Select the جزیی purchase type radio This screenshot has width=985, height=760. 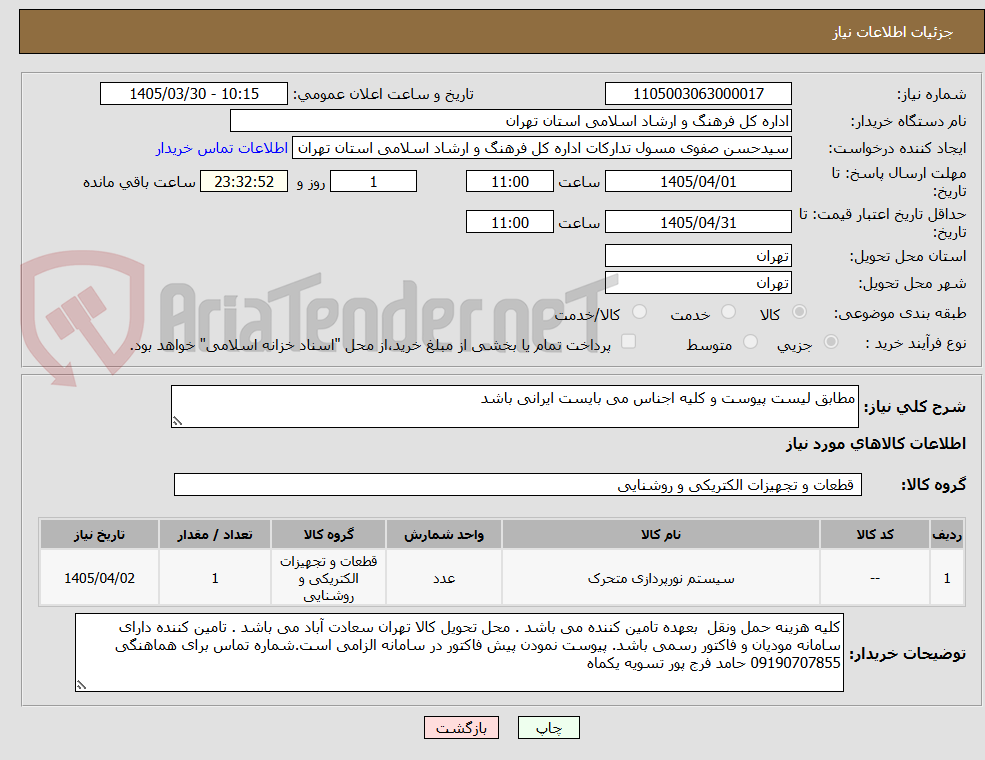[x=831, y=342]
